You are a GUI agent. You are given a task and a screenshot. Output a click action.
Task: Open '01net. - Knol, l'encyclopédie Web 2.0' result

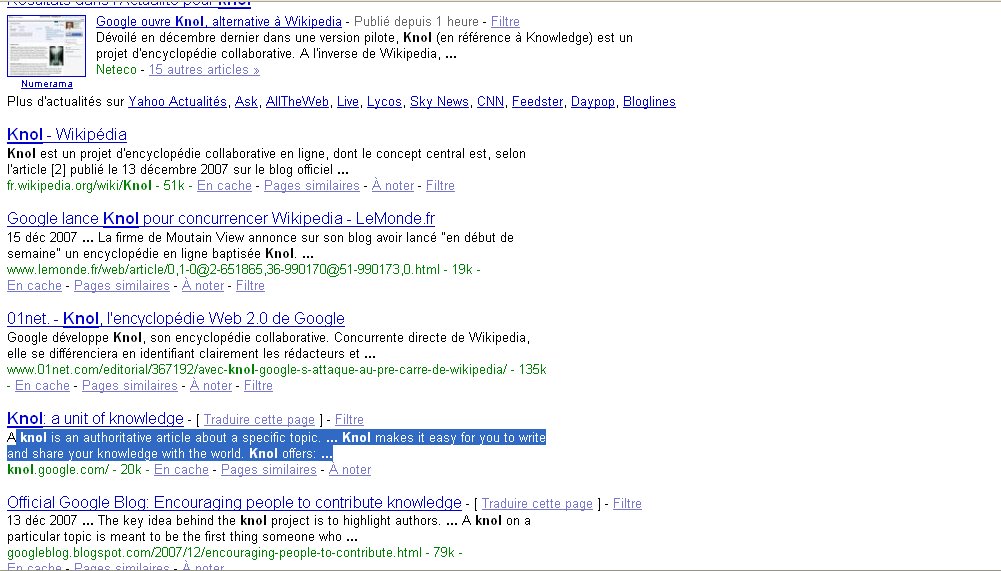click(176, 319)
